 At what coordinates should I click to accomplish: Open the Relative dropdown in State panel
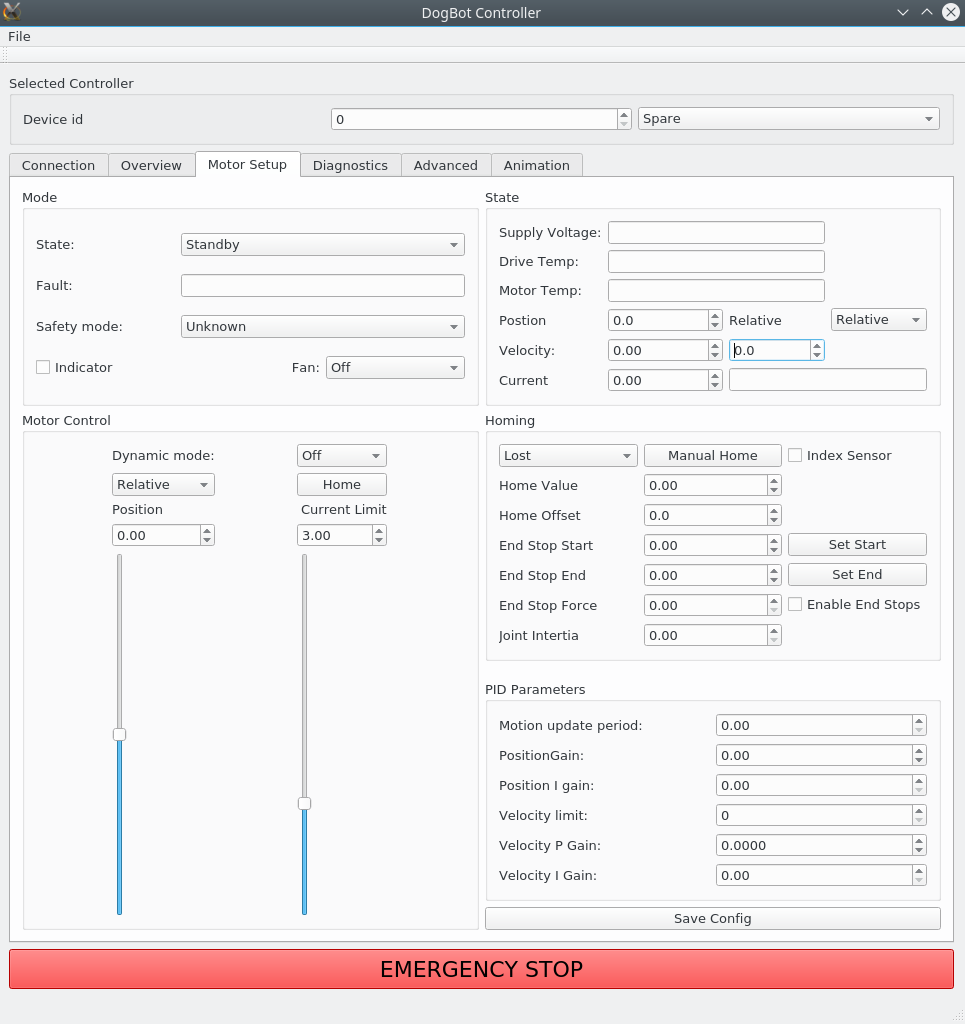(879, 320)
